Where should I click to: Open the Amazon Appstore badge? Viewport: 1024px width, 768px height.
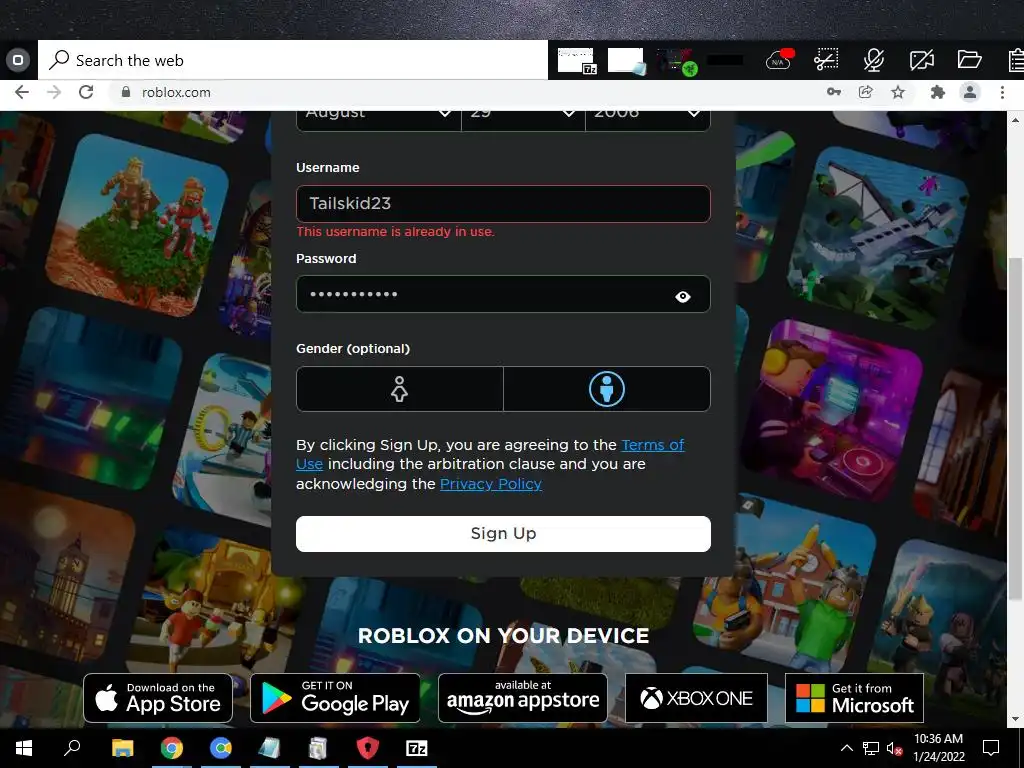pyautogui.click(x=522, y=698)
